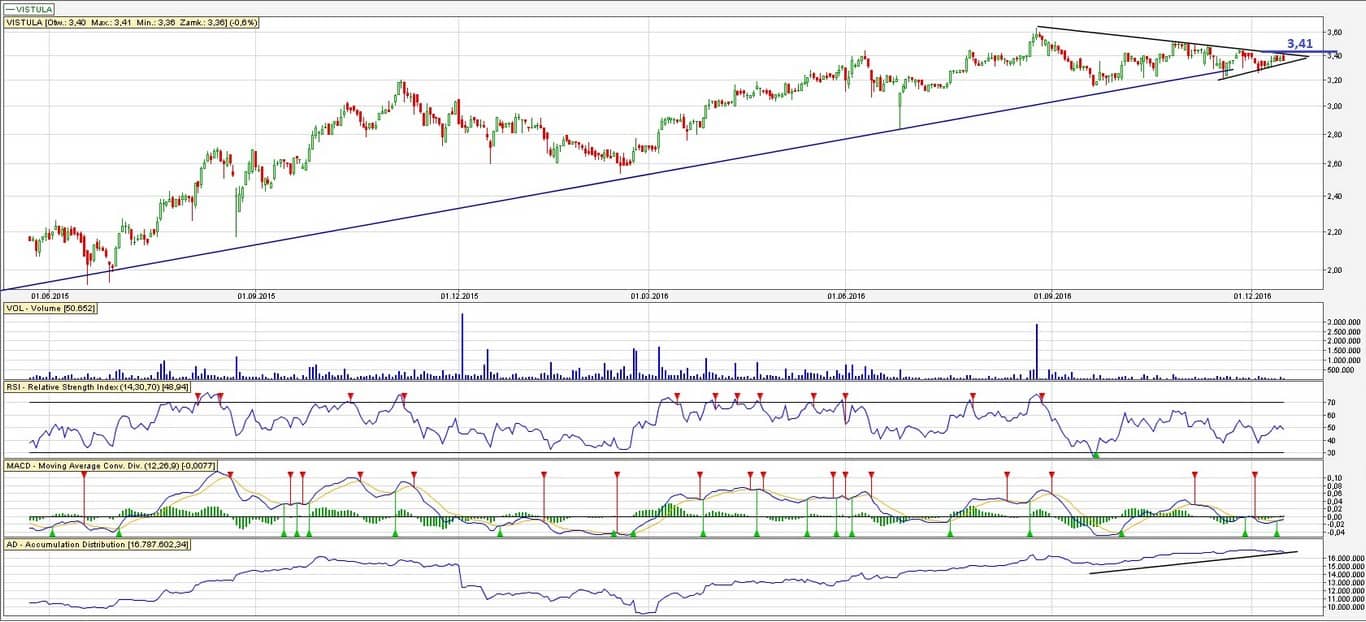Click the blue 3,41 price annotation
This screenshot has width=1366, height=622.
coord(1299,44)
